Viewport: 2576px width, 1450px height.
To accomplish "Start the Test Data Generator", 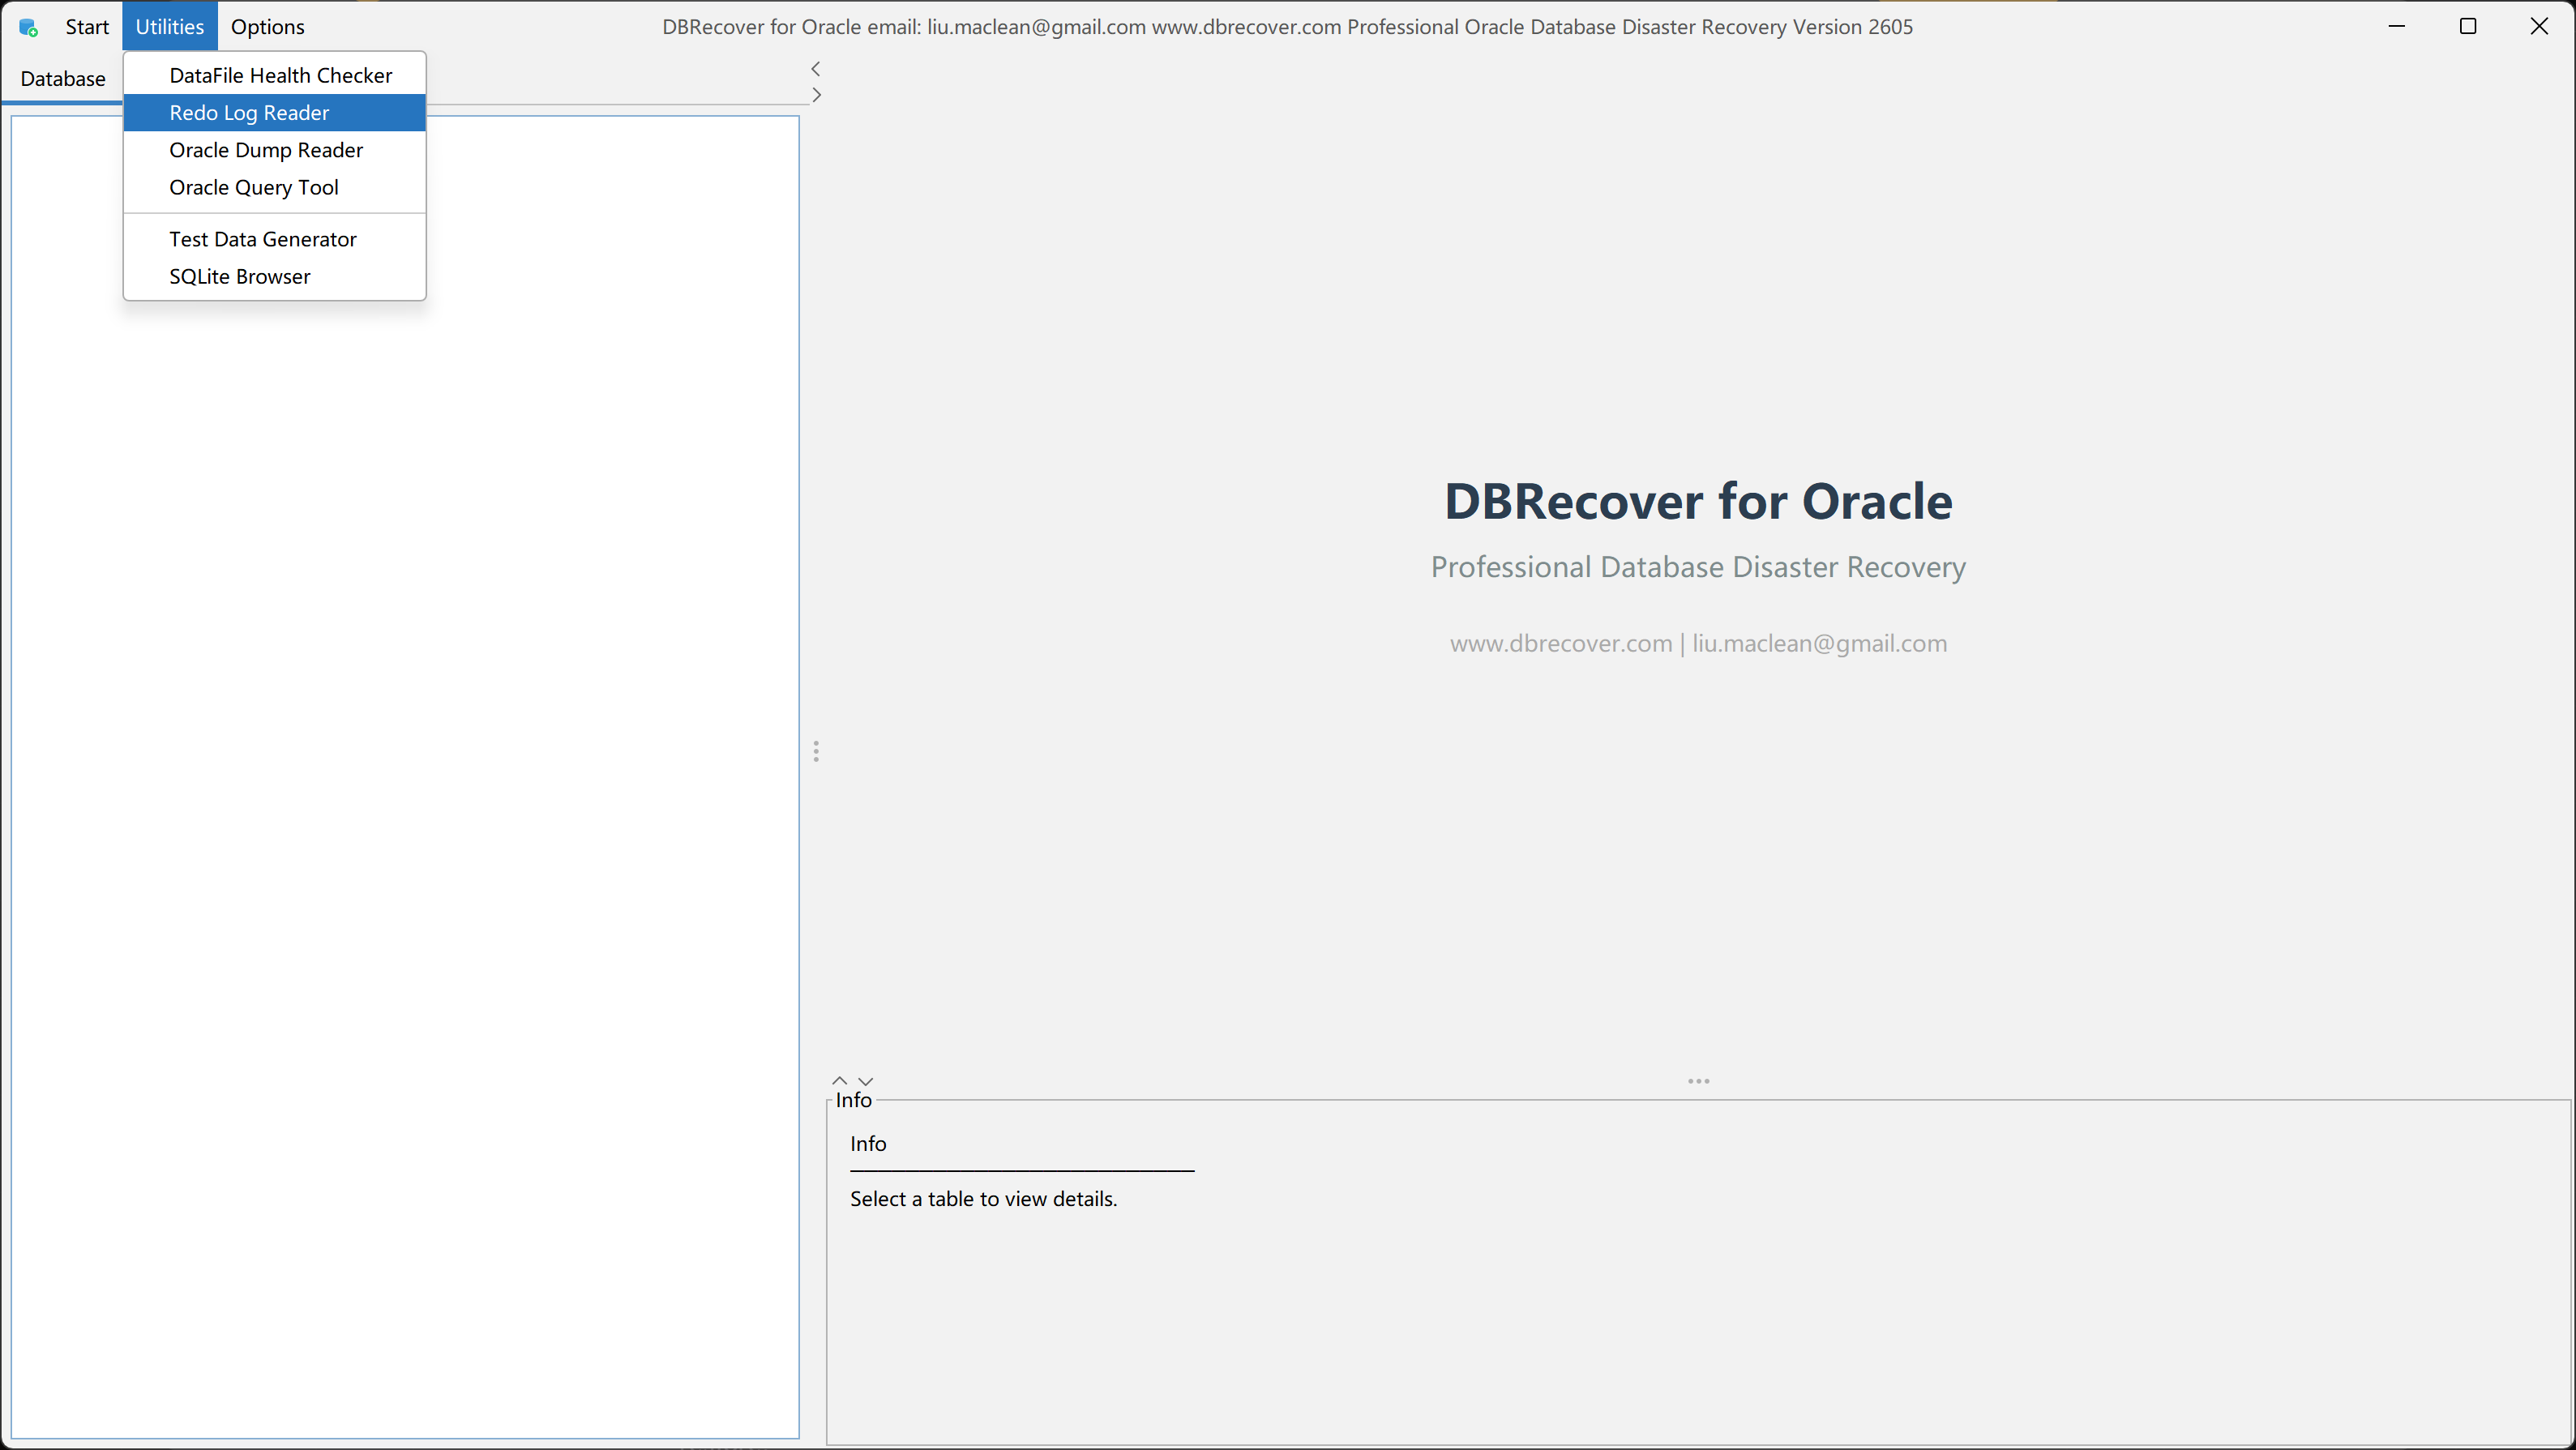I will (275, 239).
